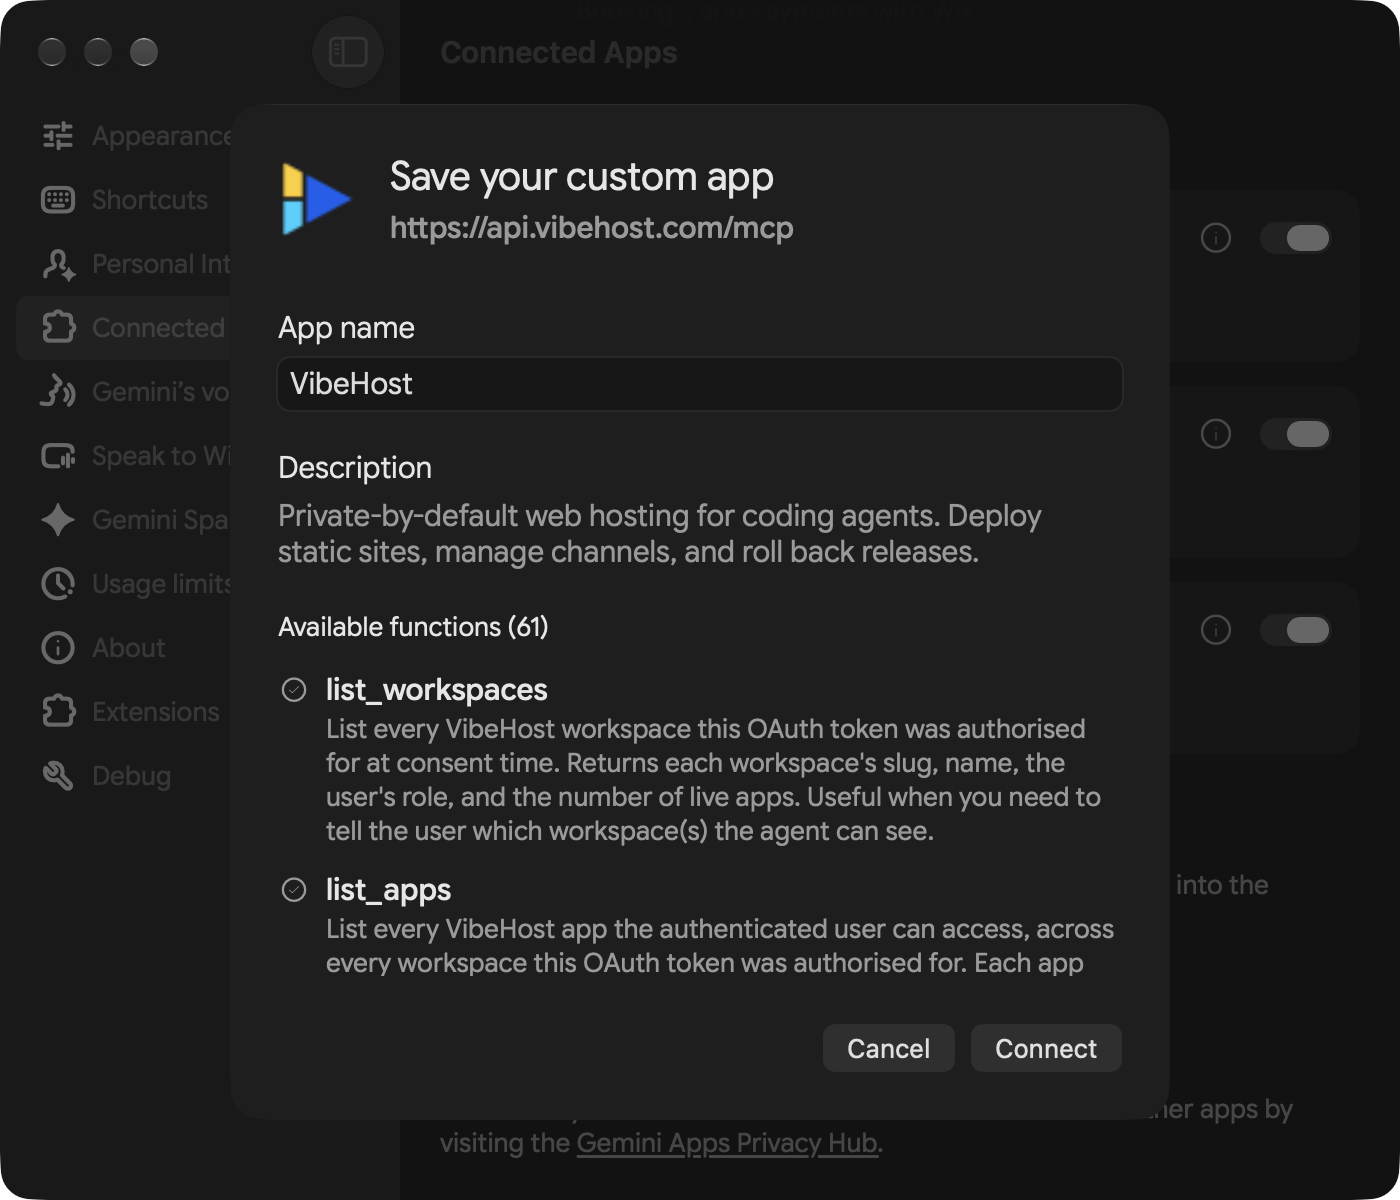
Task: Click the list_apps function name
Action: [x=388, y=890]
